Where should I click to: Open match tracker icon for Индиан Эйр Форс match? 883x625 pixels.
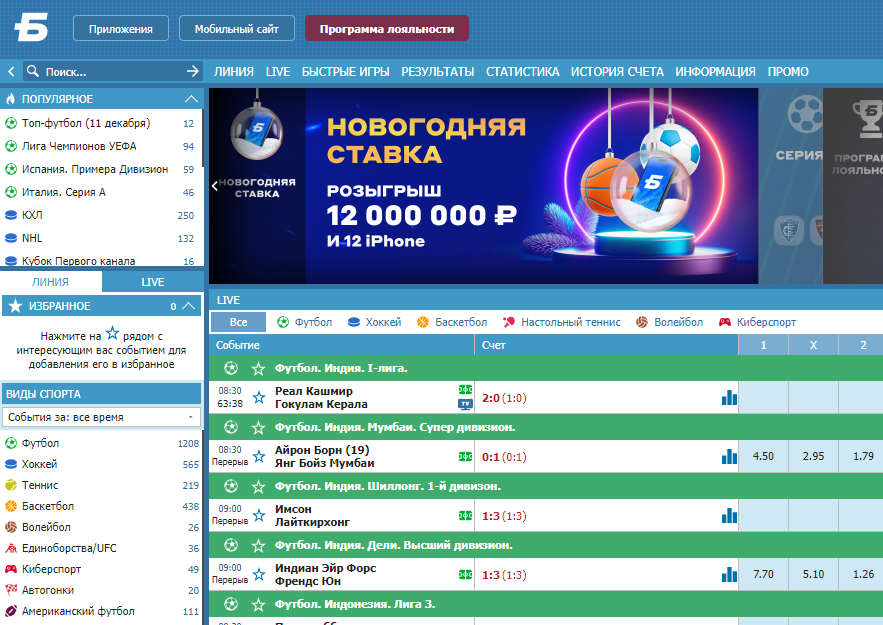click(465, 574)
